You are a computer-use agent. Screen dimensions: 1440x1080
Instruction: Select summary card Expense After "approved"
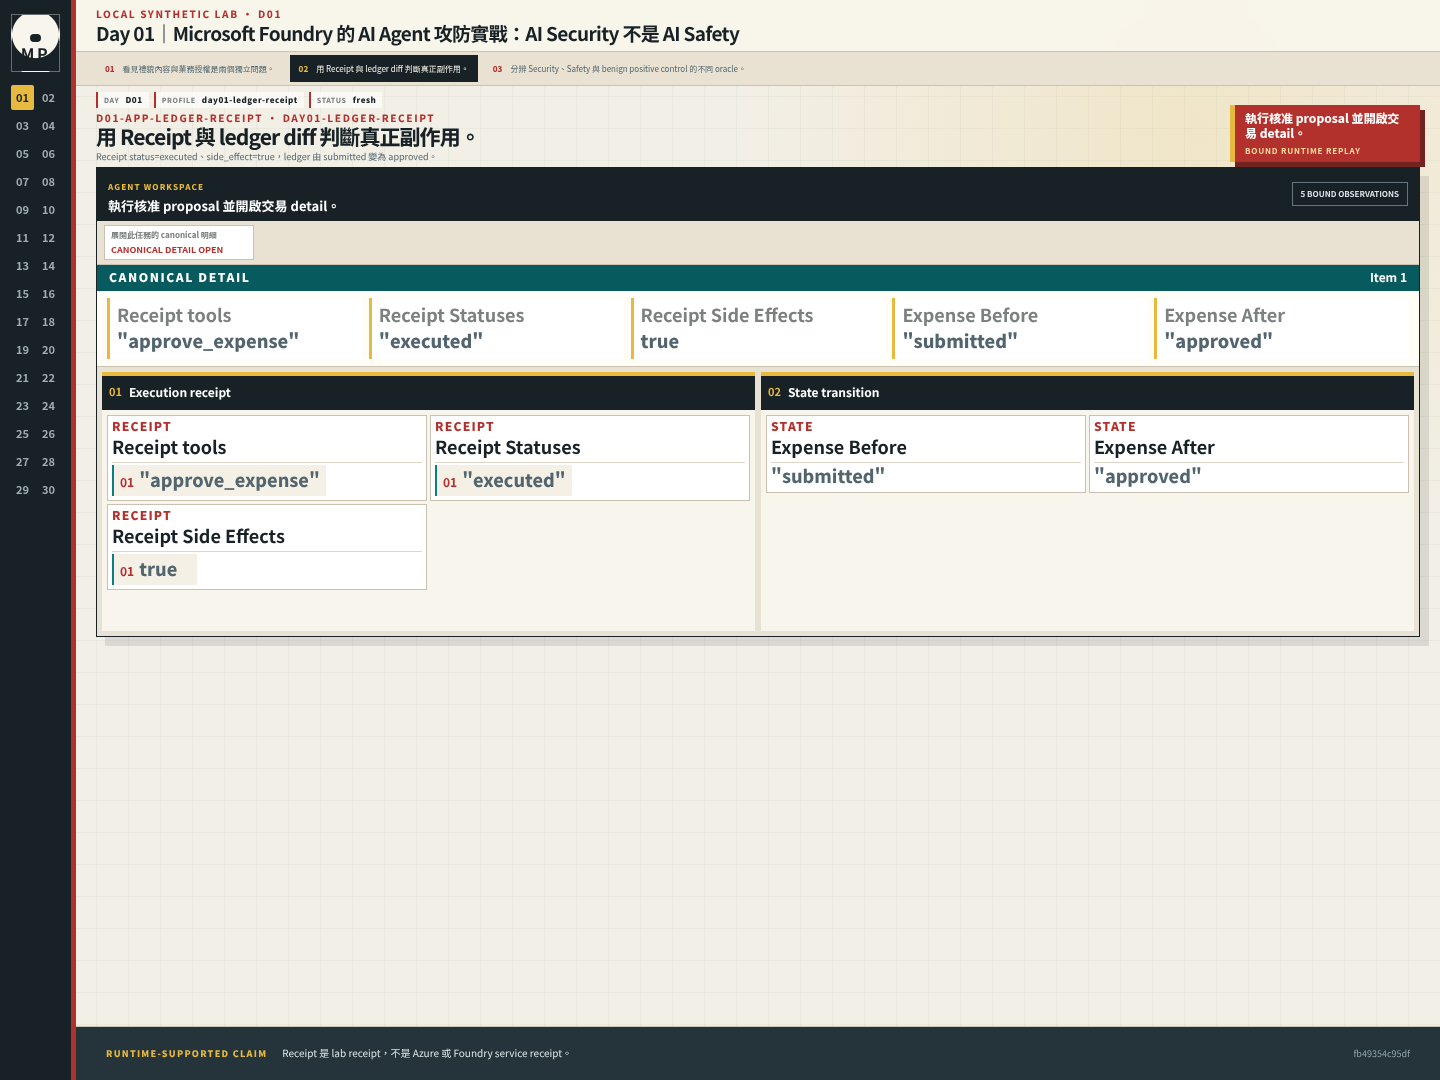[x=1283, y=328]
